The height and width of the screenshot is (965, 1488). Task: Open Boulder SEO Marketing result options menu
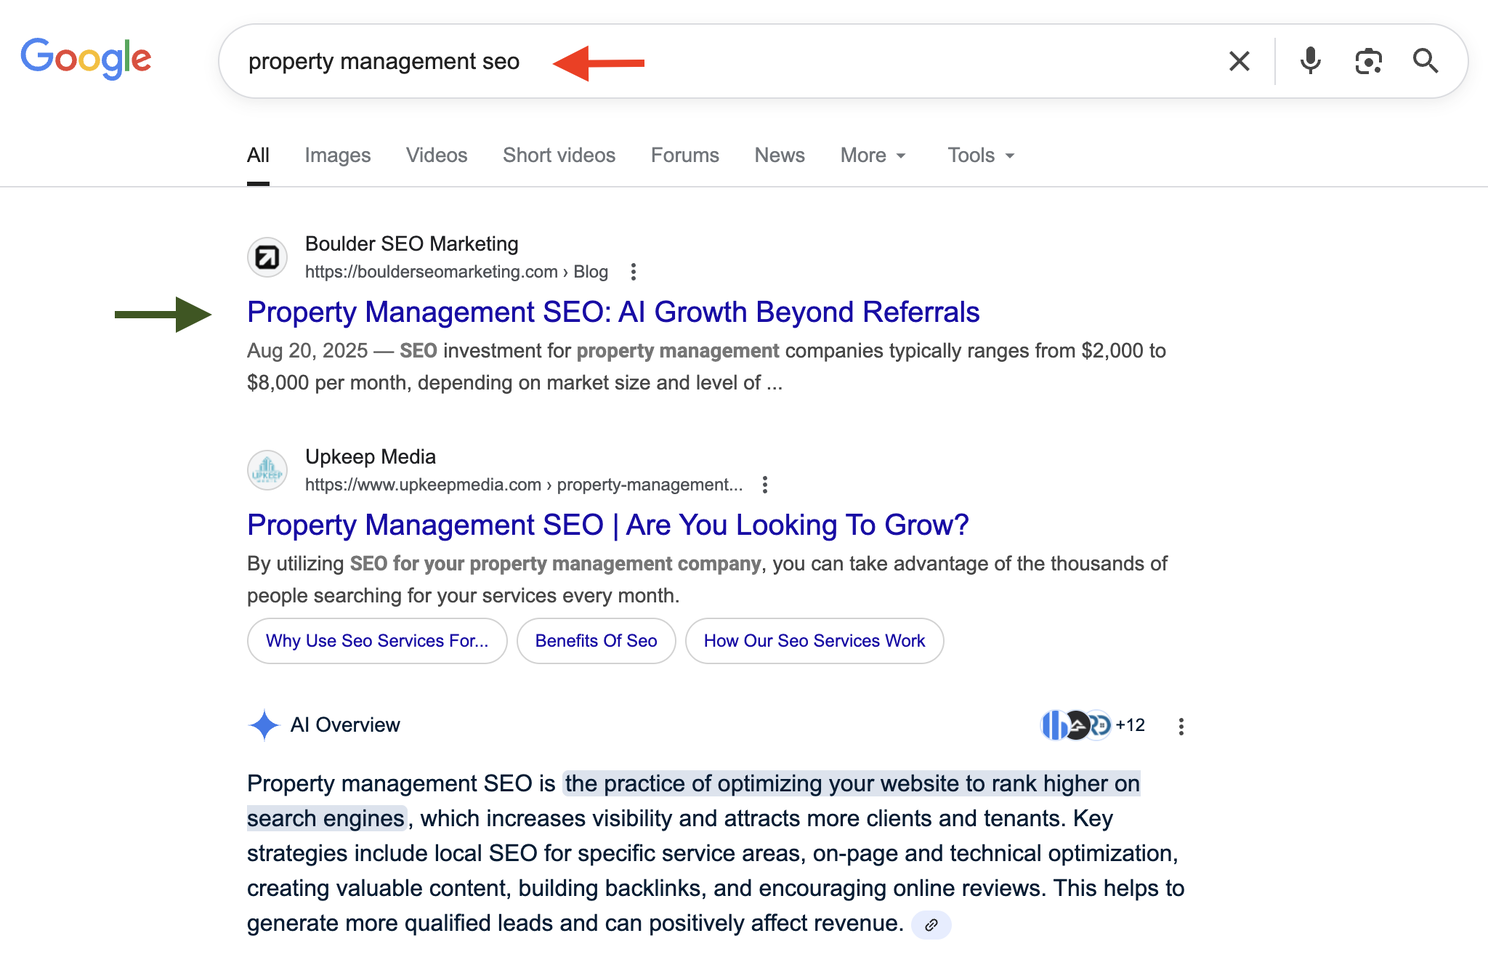click(633, 272)
